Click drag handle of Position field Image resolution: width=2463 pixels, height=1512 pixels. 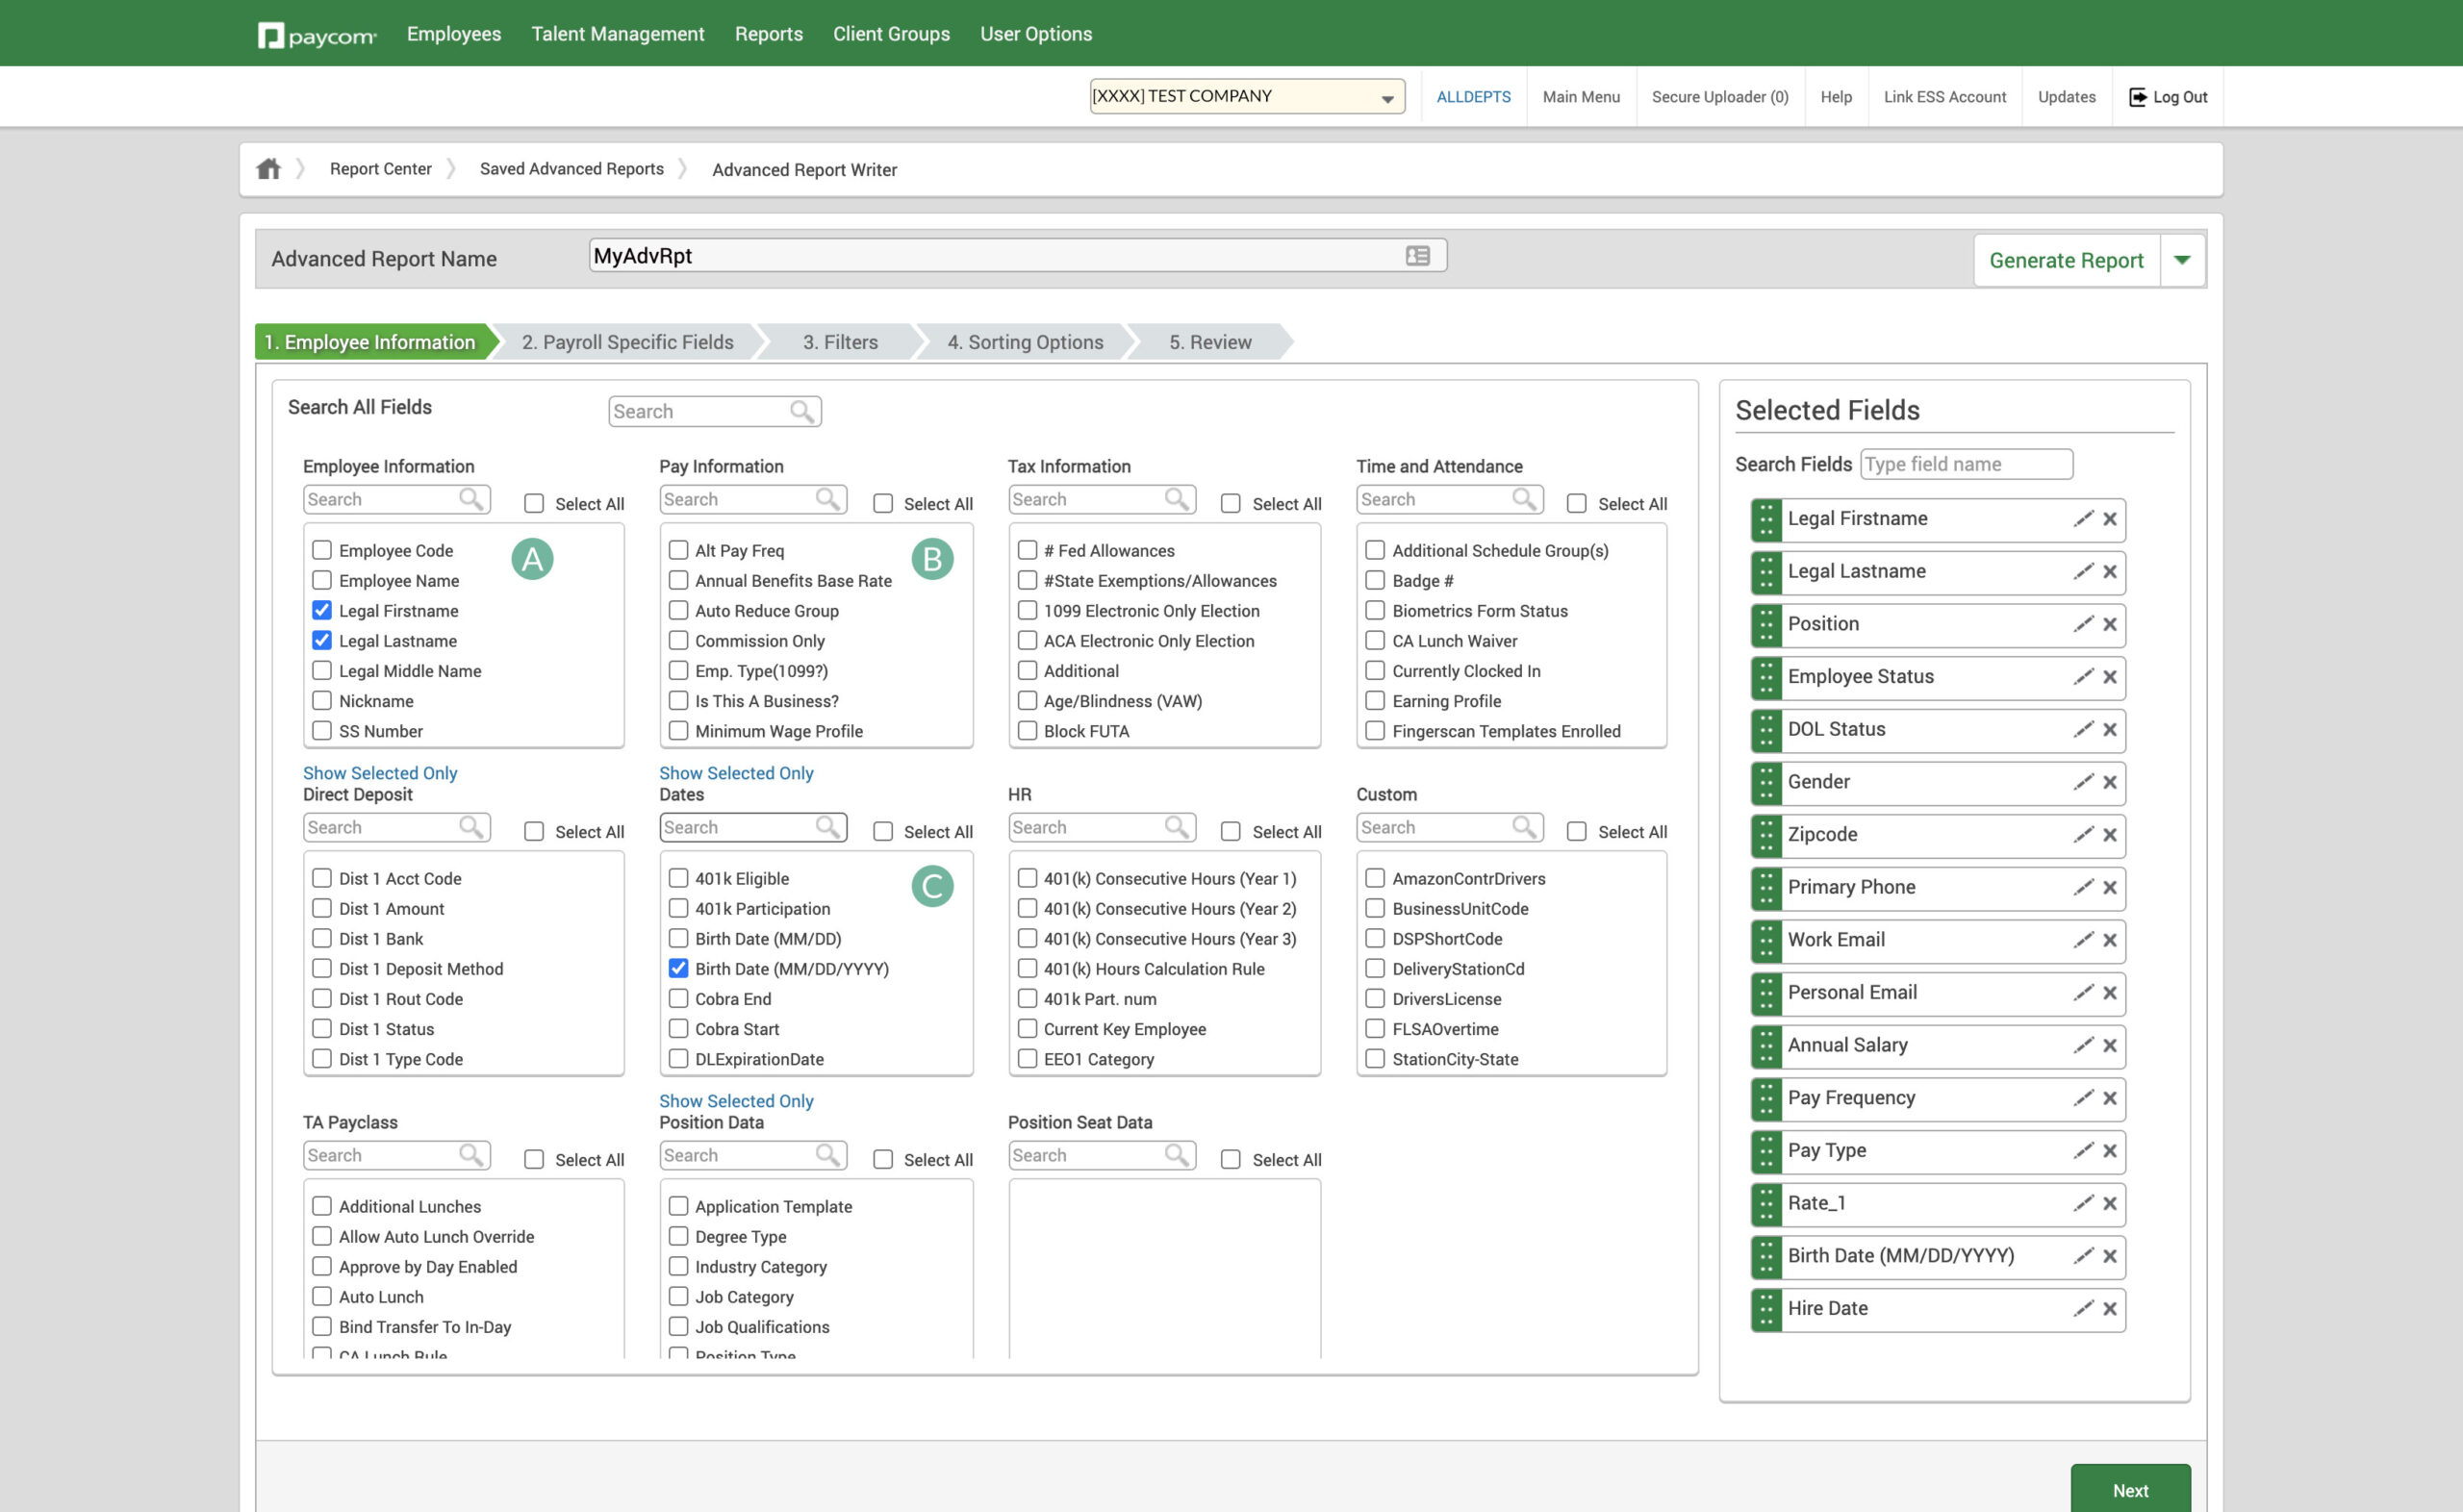pyautogui.click(x=1767, y=625)
